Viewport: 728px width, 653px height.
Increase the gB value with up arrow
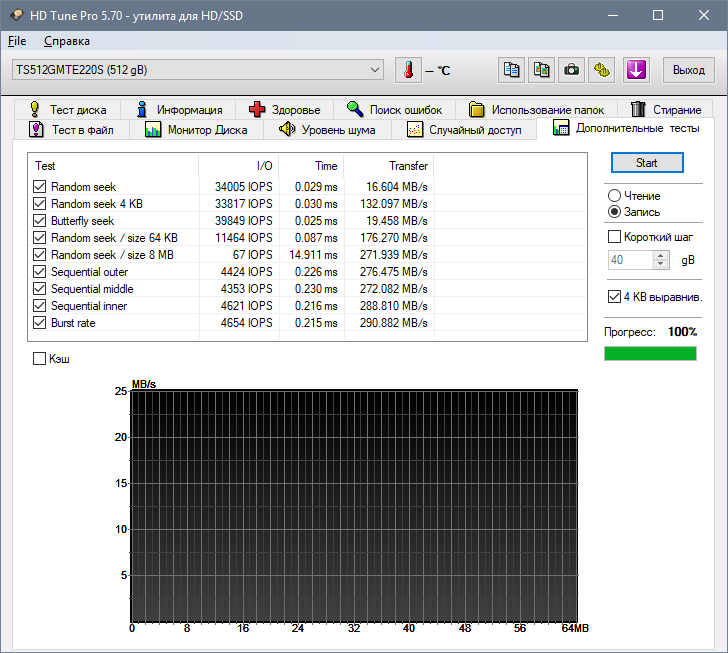[x=660, y=255]
